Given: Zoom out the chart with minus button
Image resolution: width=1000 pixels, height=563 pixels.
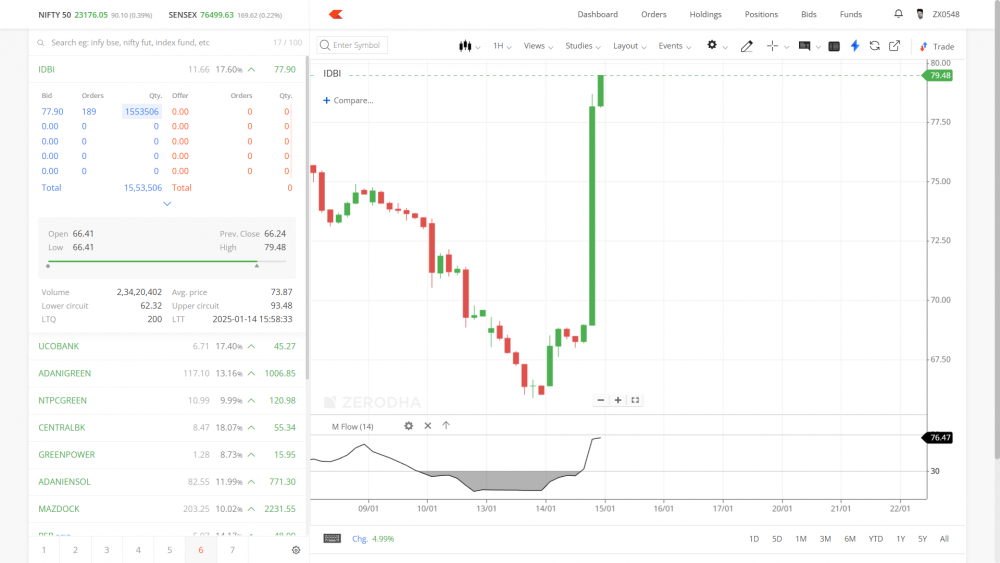Looking at the screenshot, I should point(600,400).
